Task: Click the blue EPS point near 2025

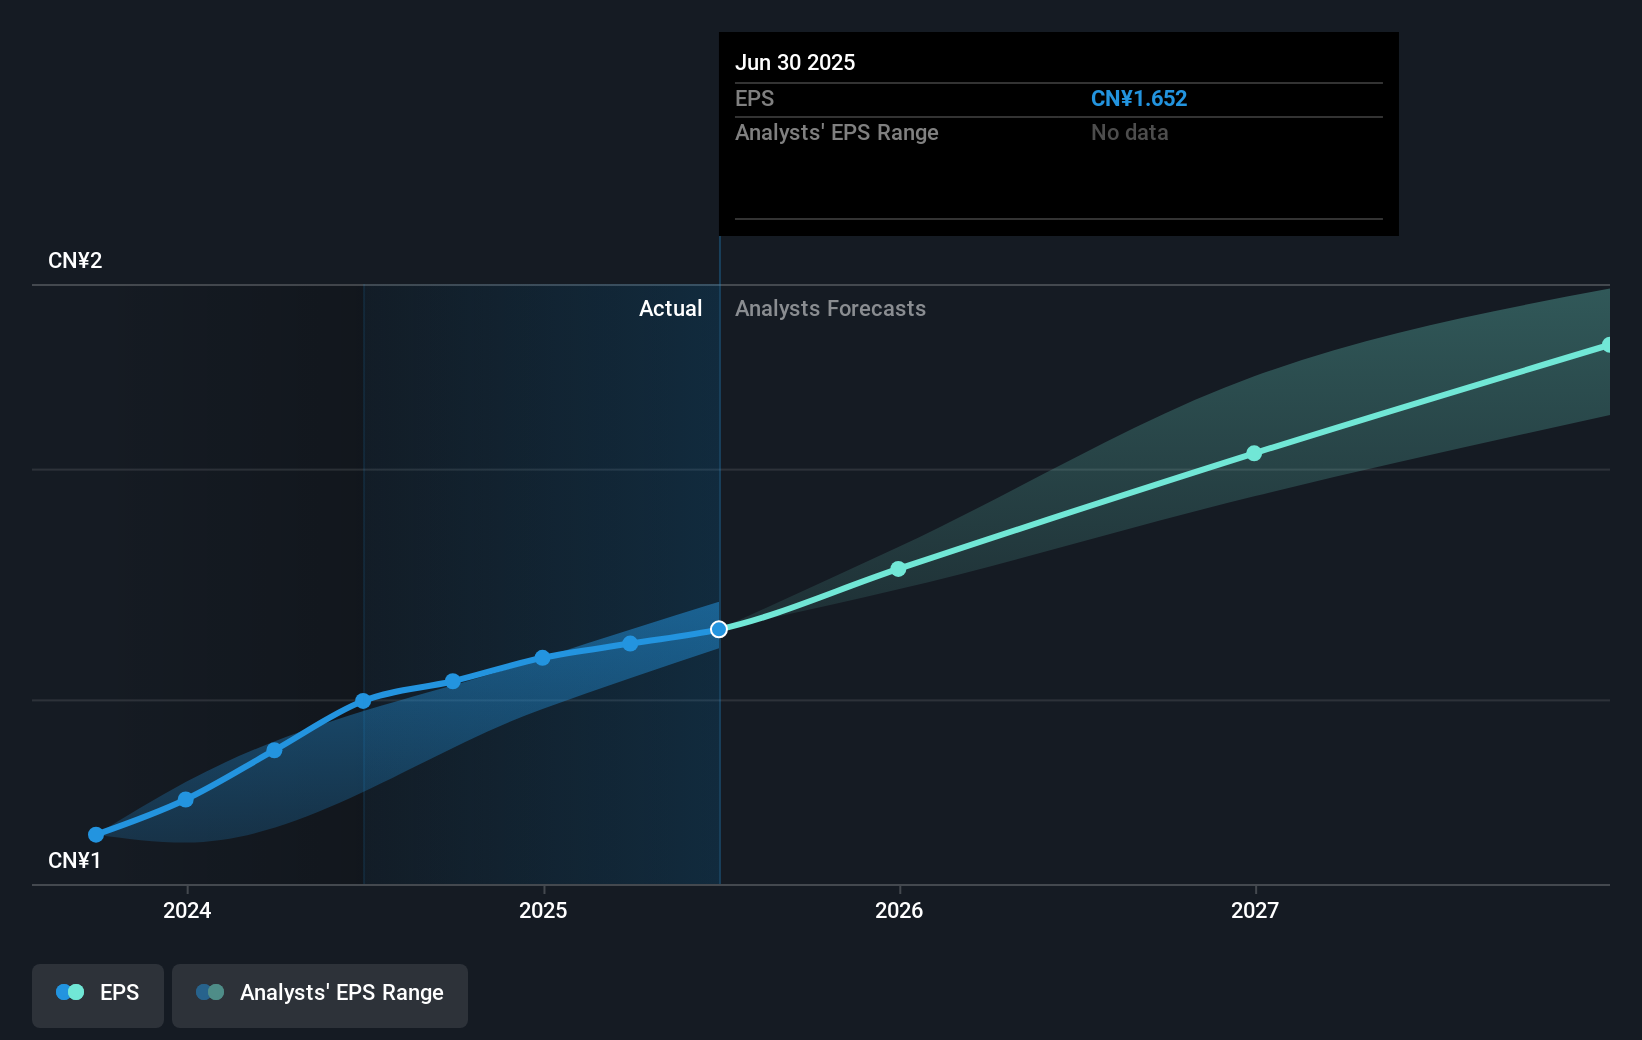Action: coord(541,658)
